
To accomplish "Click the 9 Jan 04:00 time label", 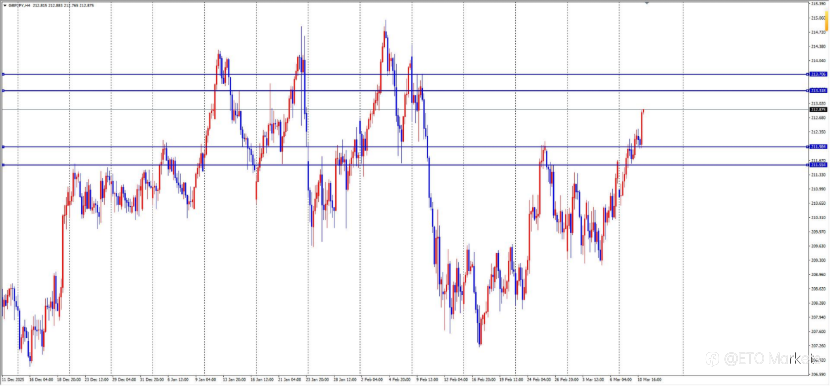I will pos(206,380).
